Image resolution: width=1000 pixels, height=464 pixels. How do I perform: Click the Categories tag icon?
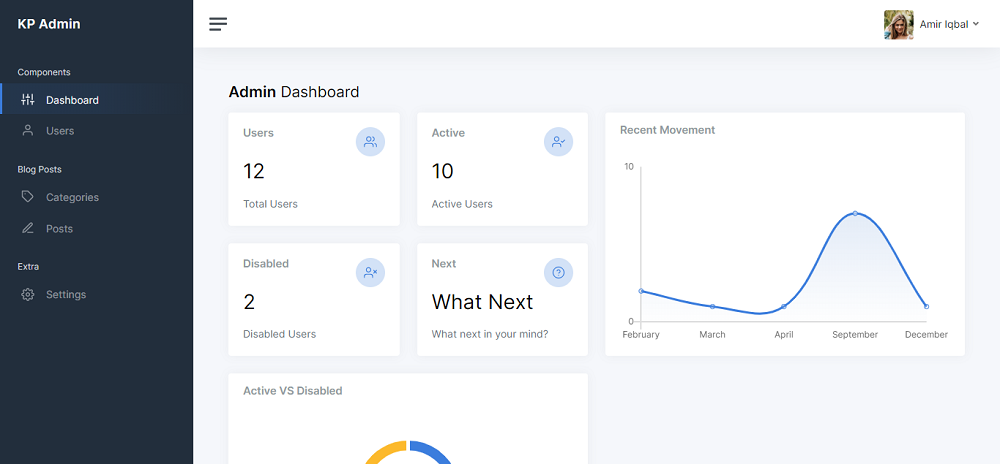click(27, 197)
